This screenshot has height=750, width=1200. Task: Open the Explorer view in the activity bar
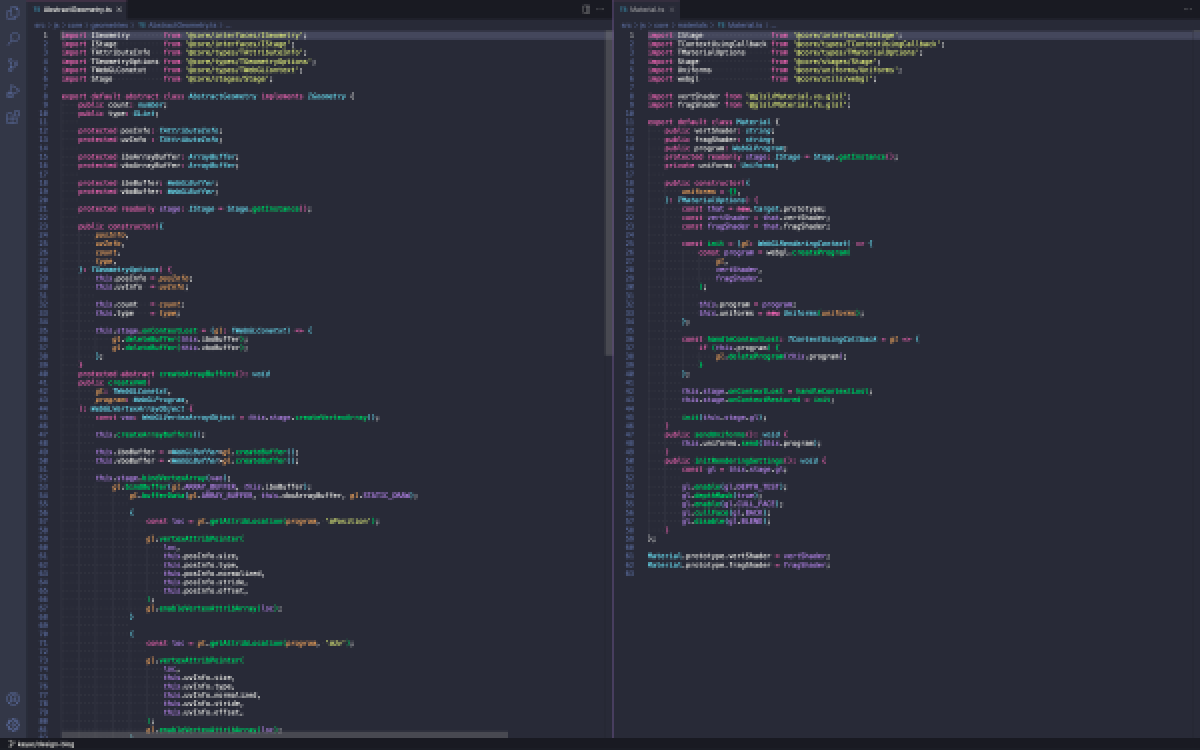click(x=13, y=13)
